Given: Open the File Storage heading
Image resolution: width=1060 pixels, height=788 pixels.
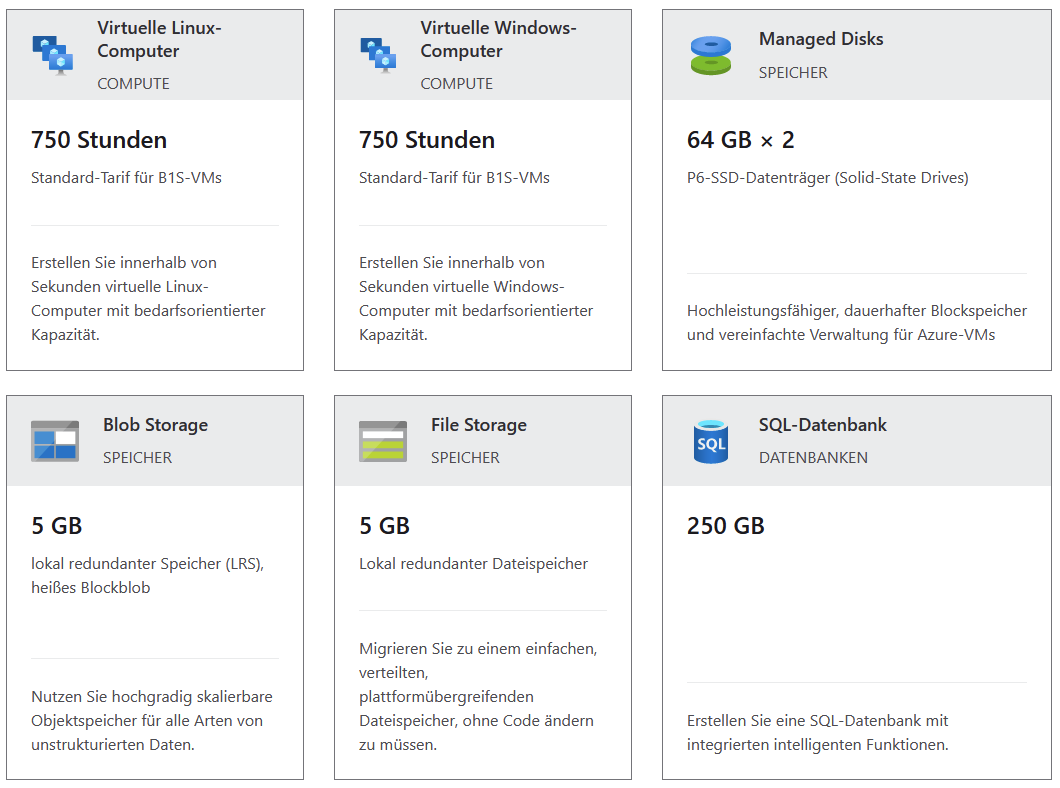Looking at the screenshot, I should click(479, 425).
